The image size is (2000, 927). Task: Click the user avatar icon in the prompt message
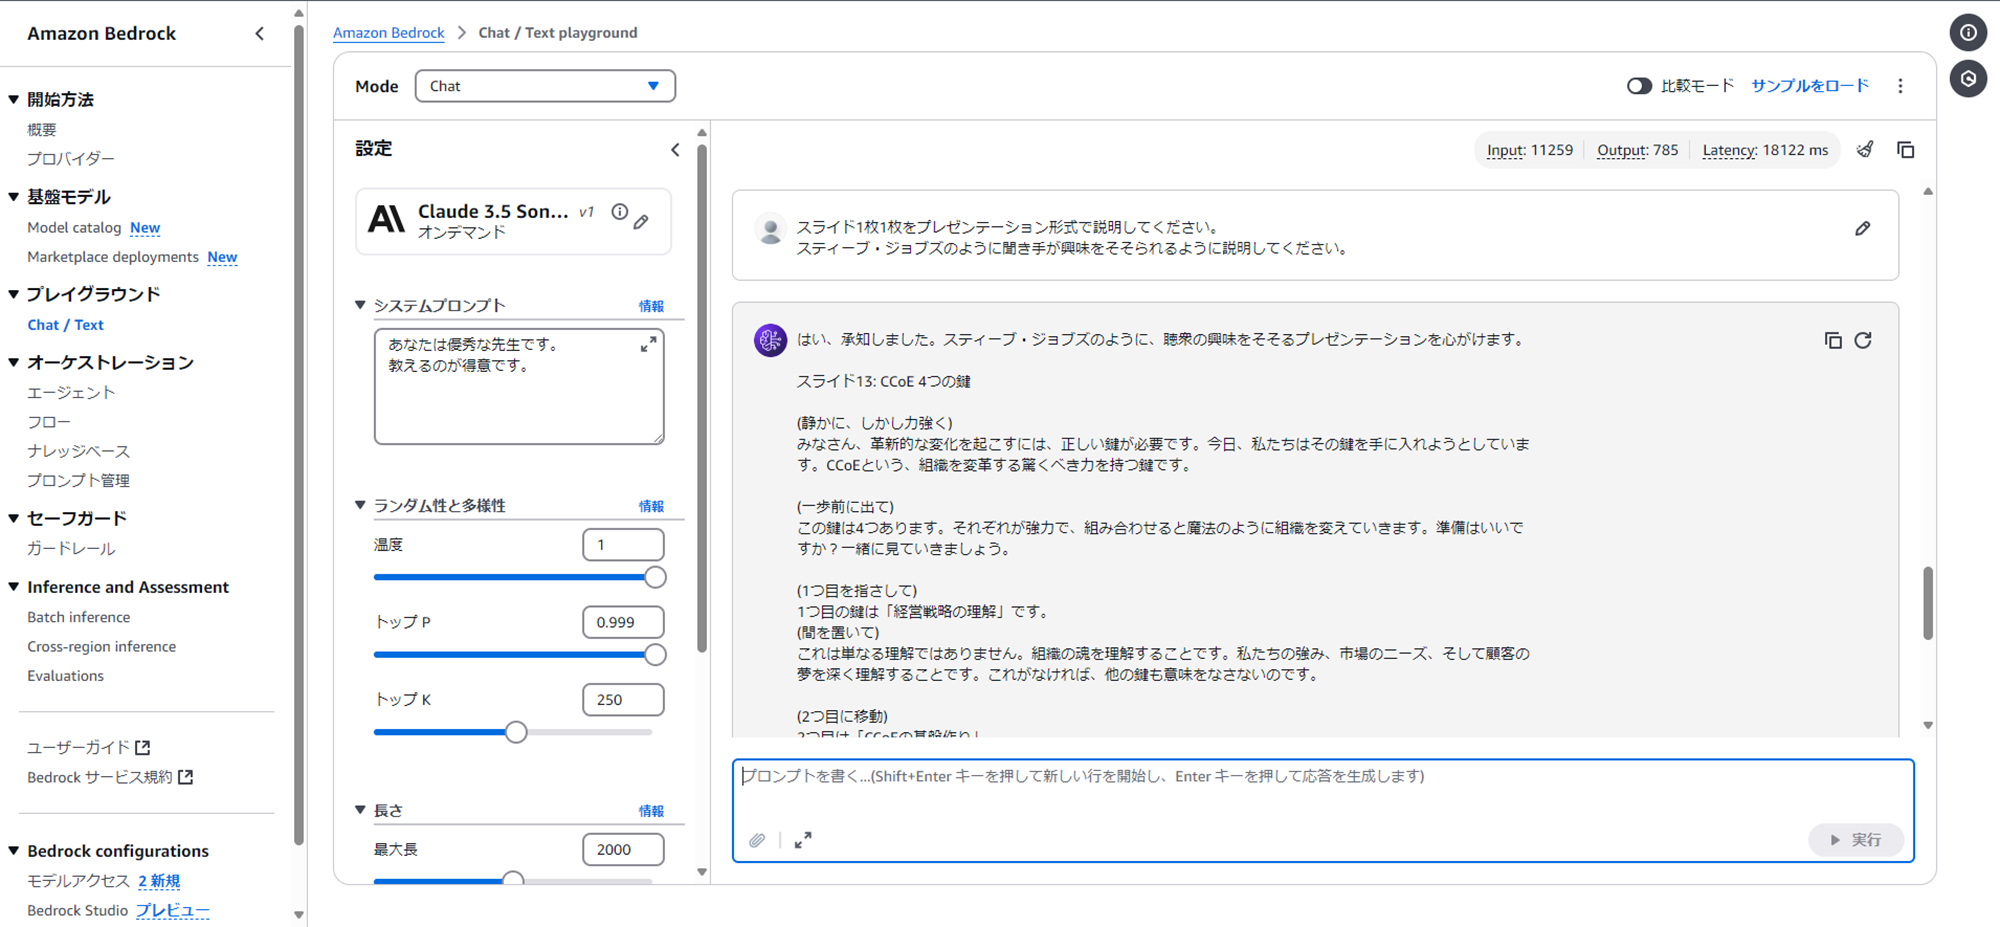[x=770, y=230]
